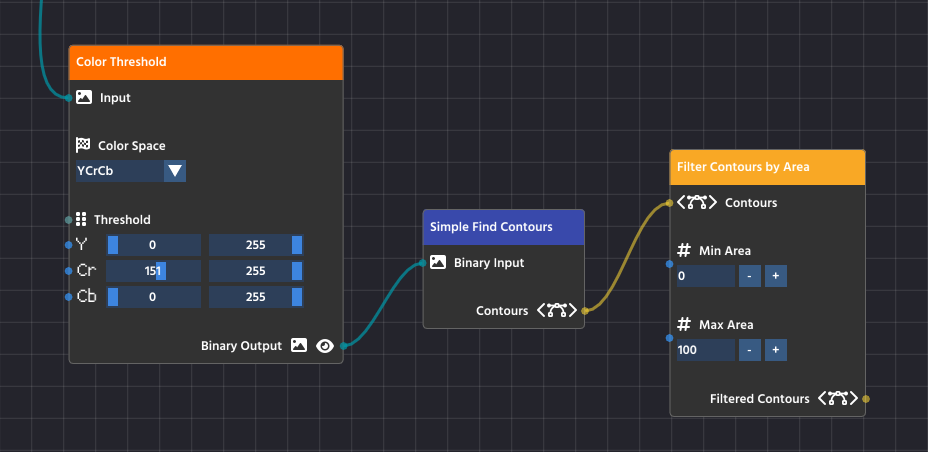Click the Contours input icon on Filter Contours
The width and height of the screenshot is (928, 452).
pos(697,203)
